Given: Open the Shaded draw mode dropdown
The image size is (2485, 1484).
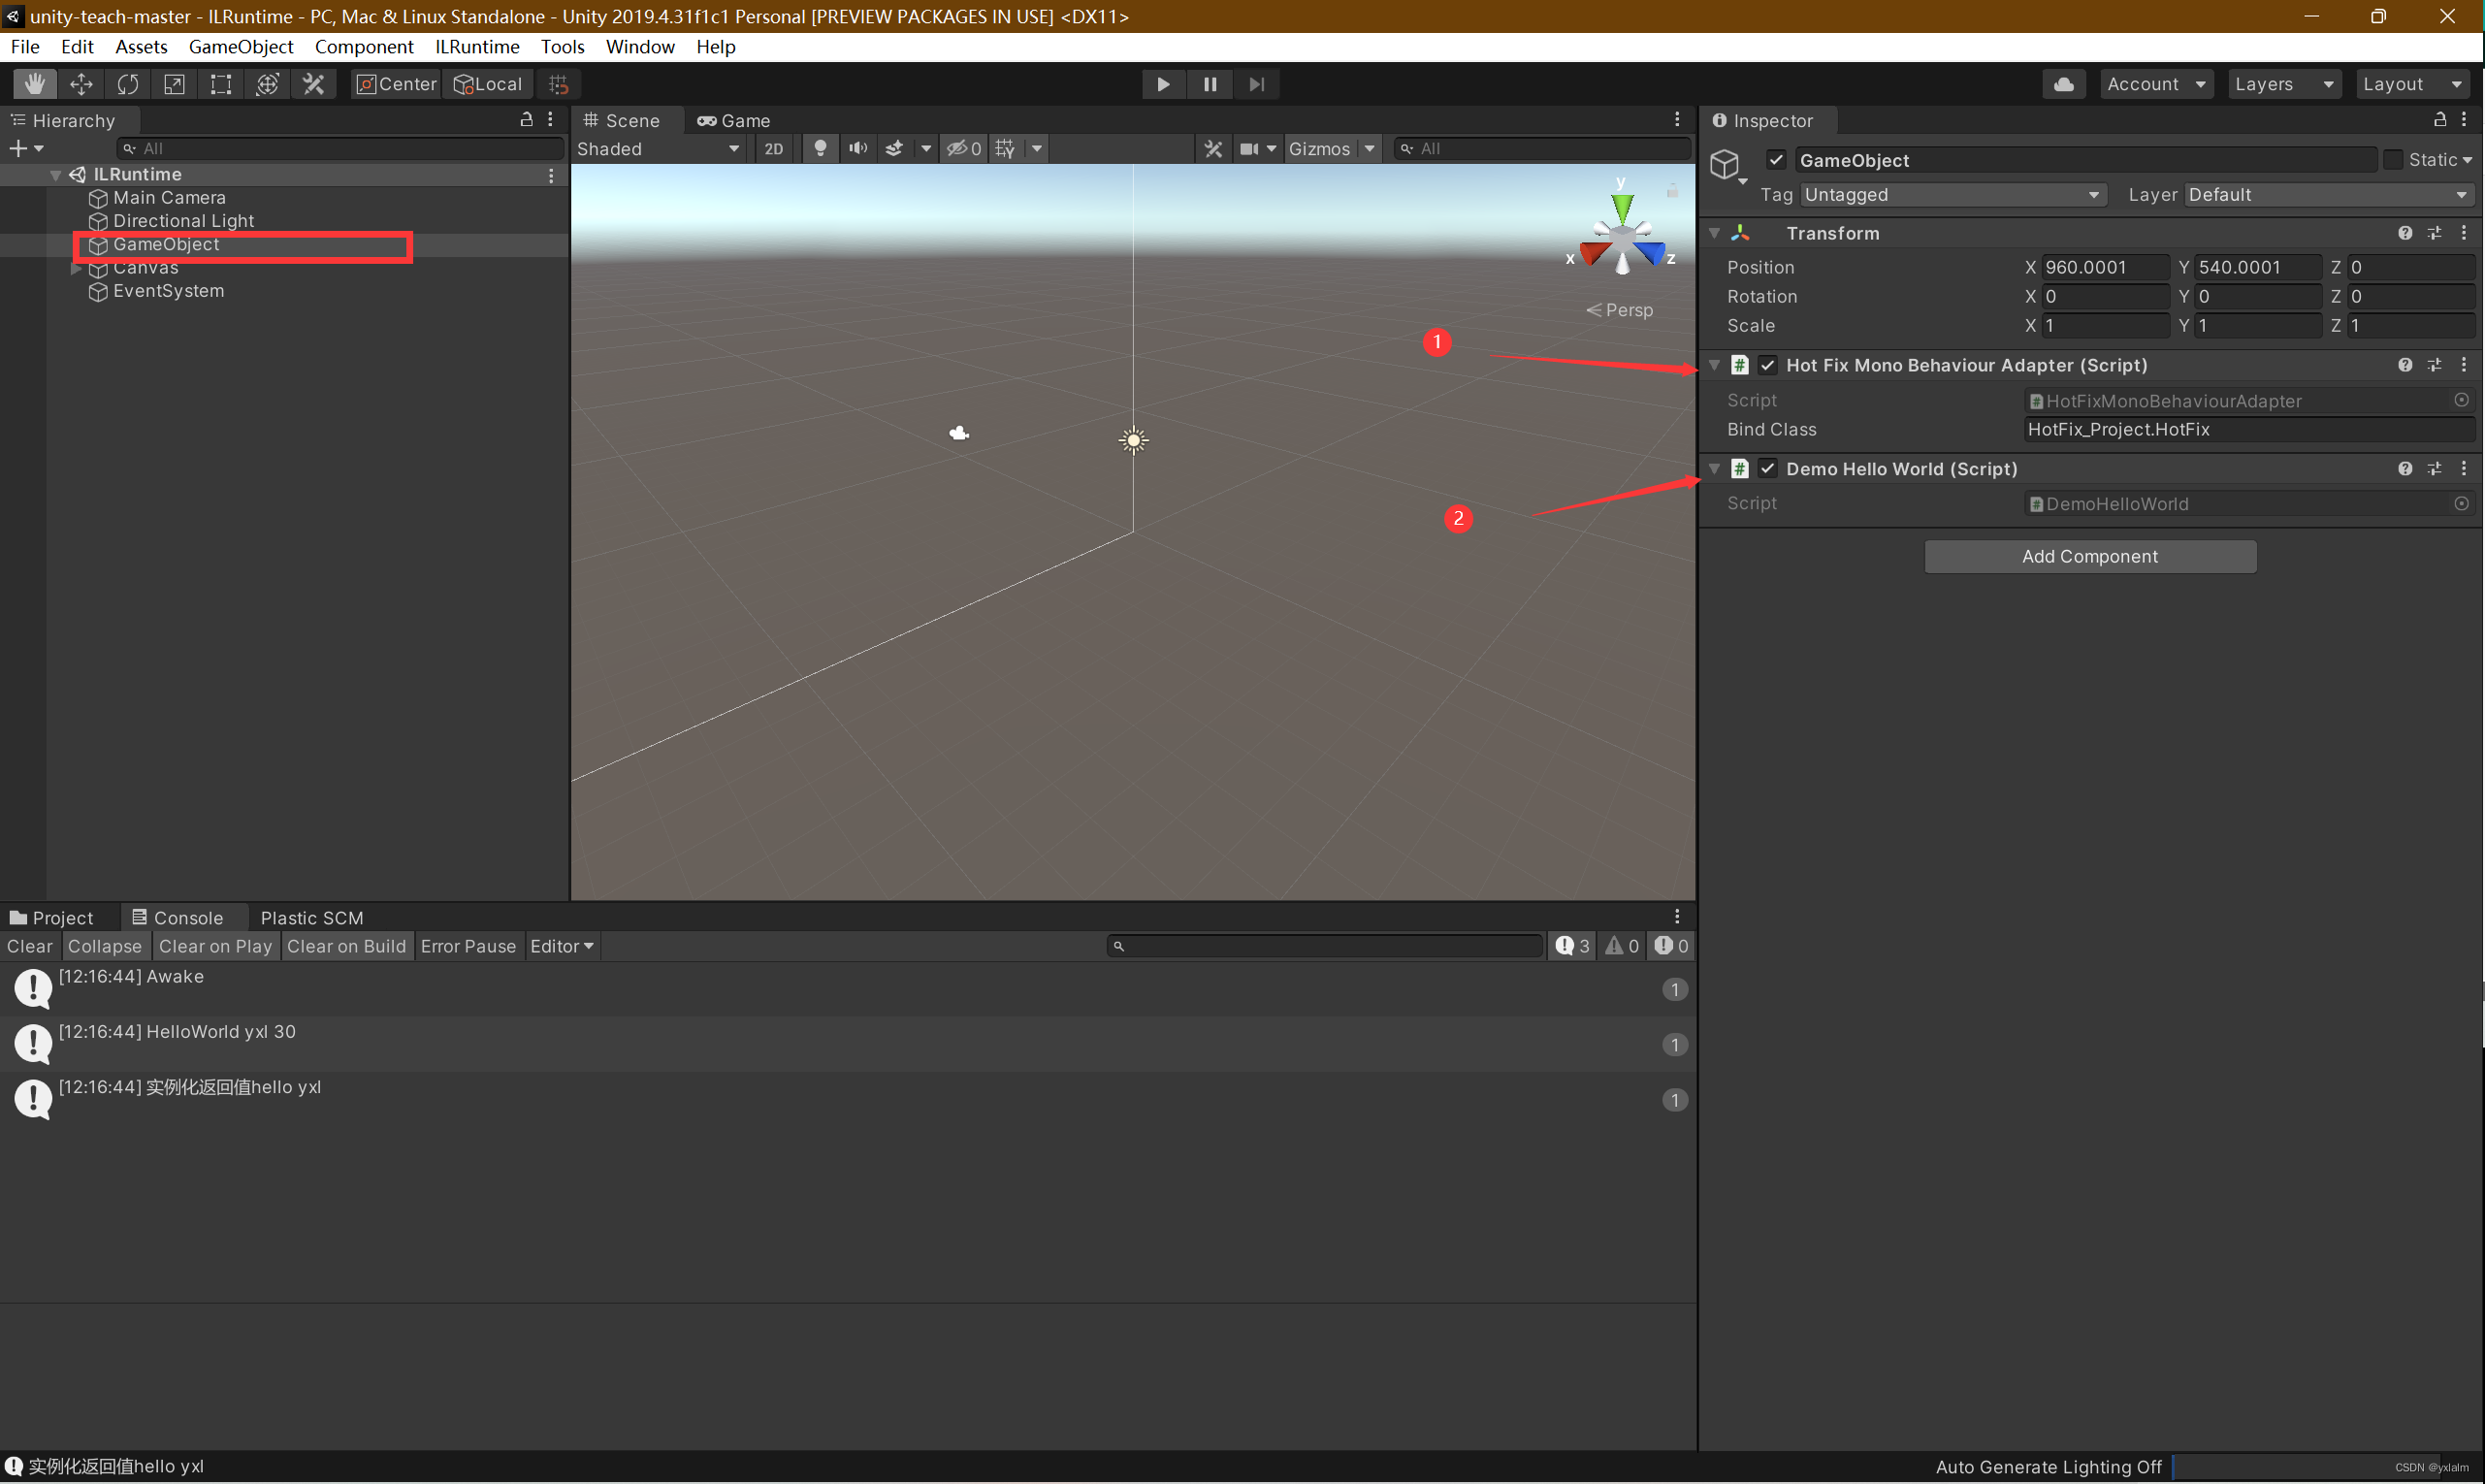Looking at the screenshot, I should coord(658,148).
